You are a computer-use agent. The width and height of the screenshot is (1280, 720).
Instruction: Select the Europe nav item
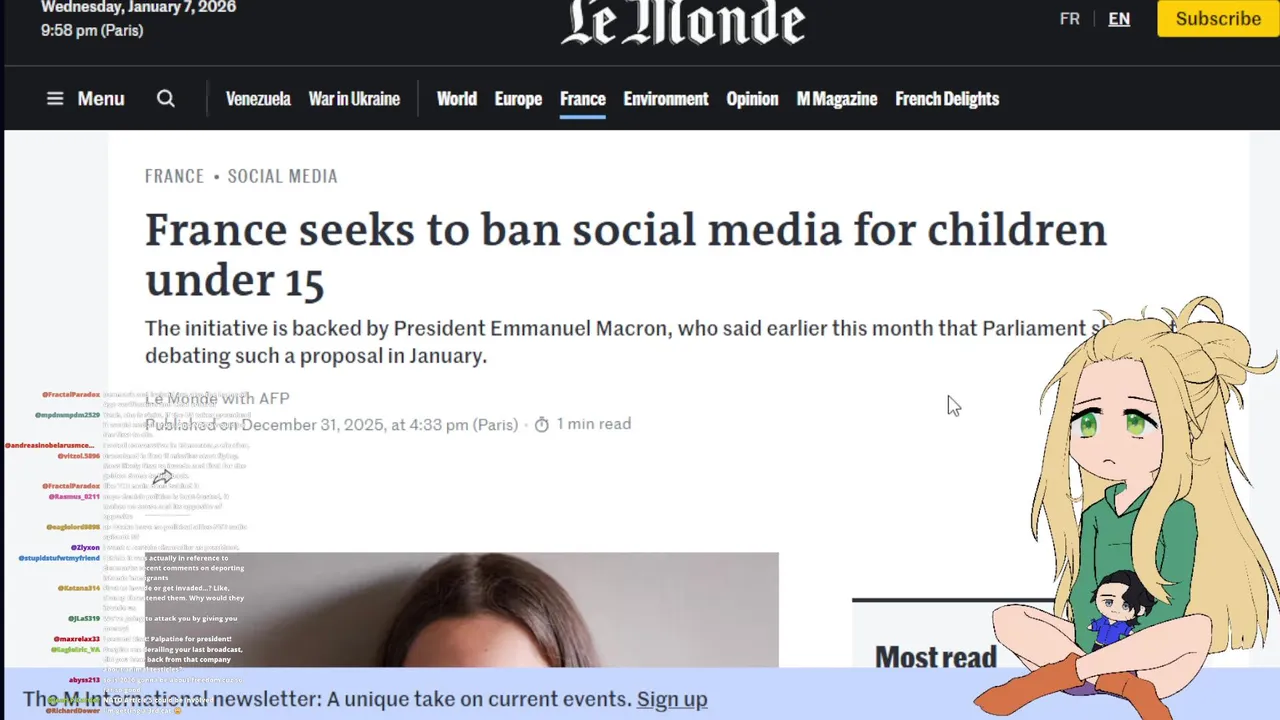[x=518, y=99]
